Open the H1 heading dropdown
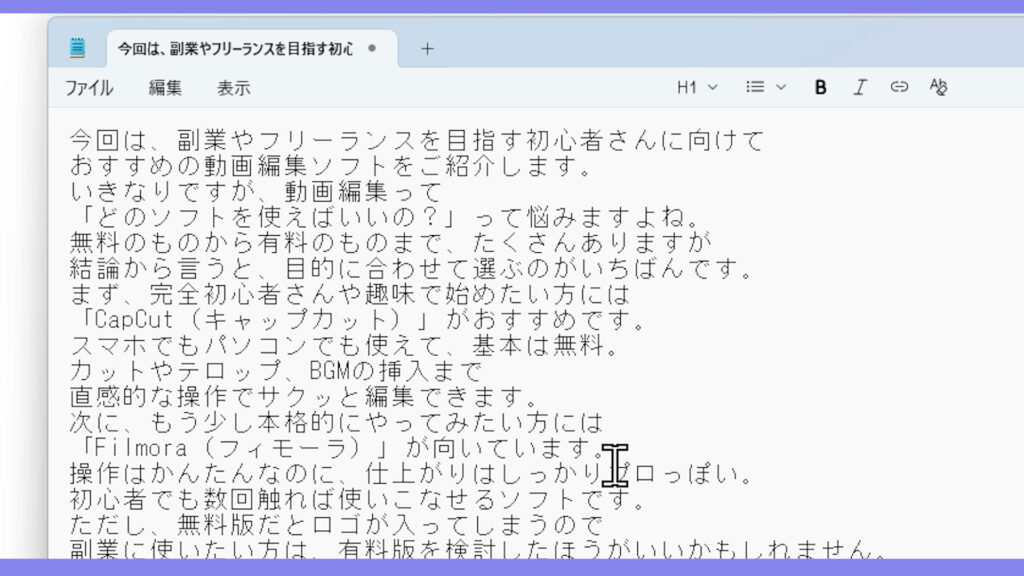The width and height of the screenshot is (1024, 576). [697, 87]
